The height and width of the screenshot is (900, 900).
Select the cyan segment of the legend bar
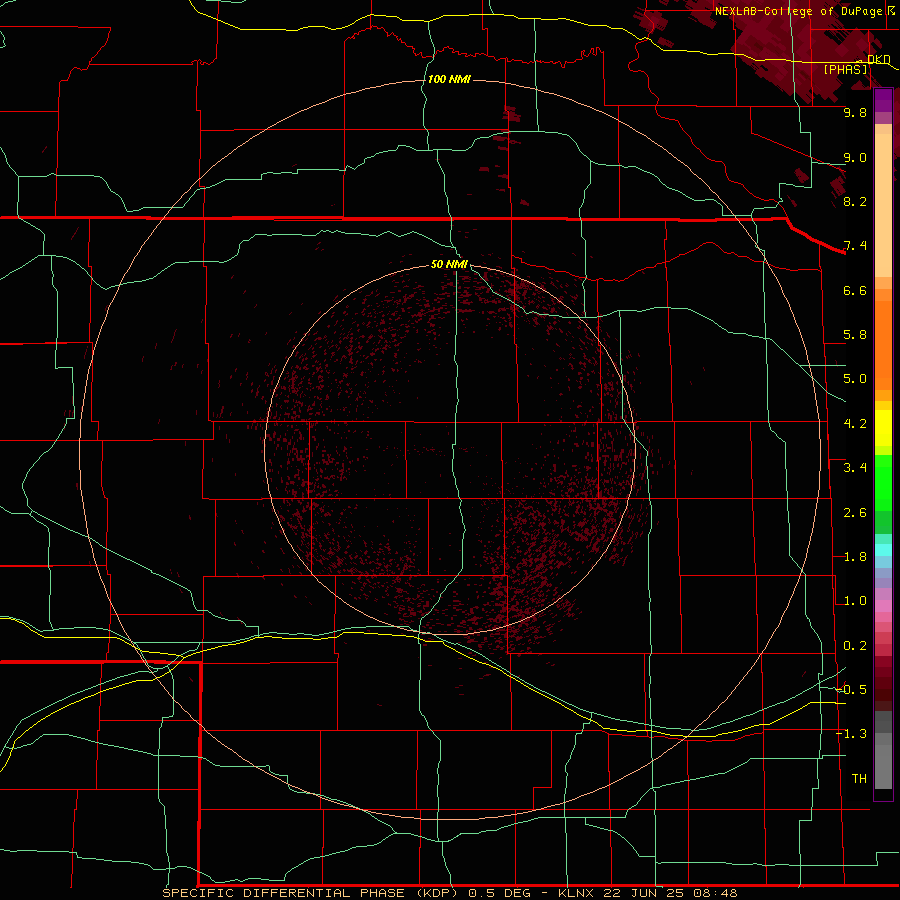(883, 550)
